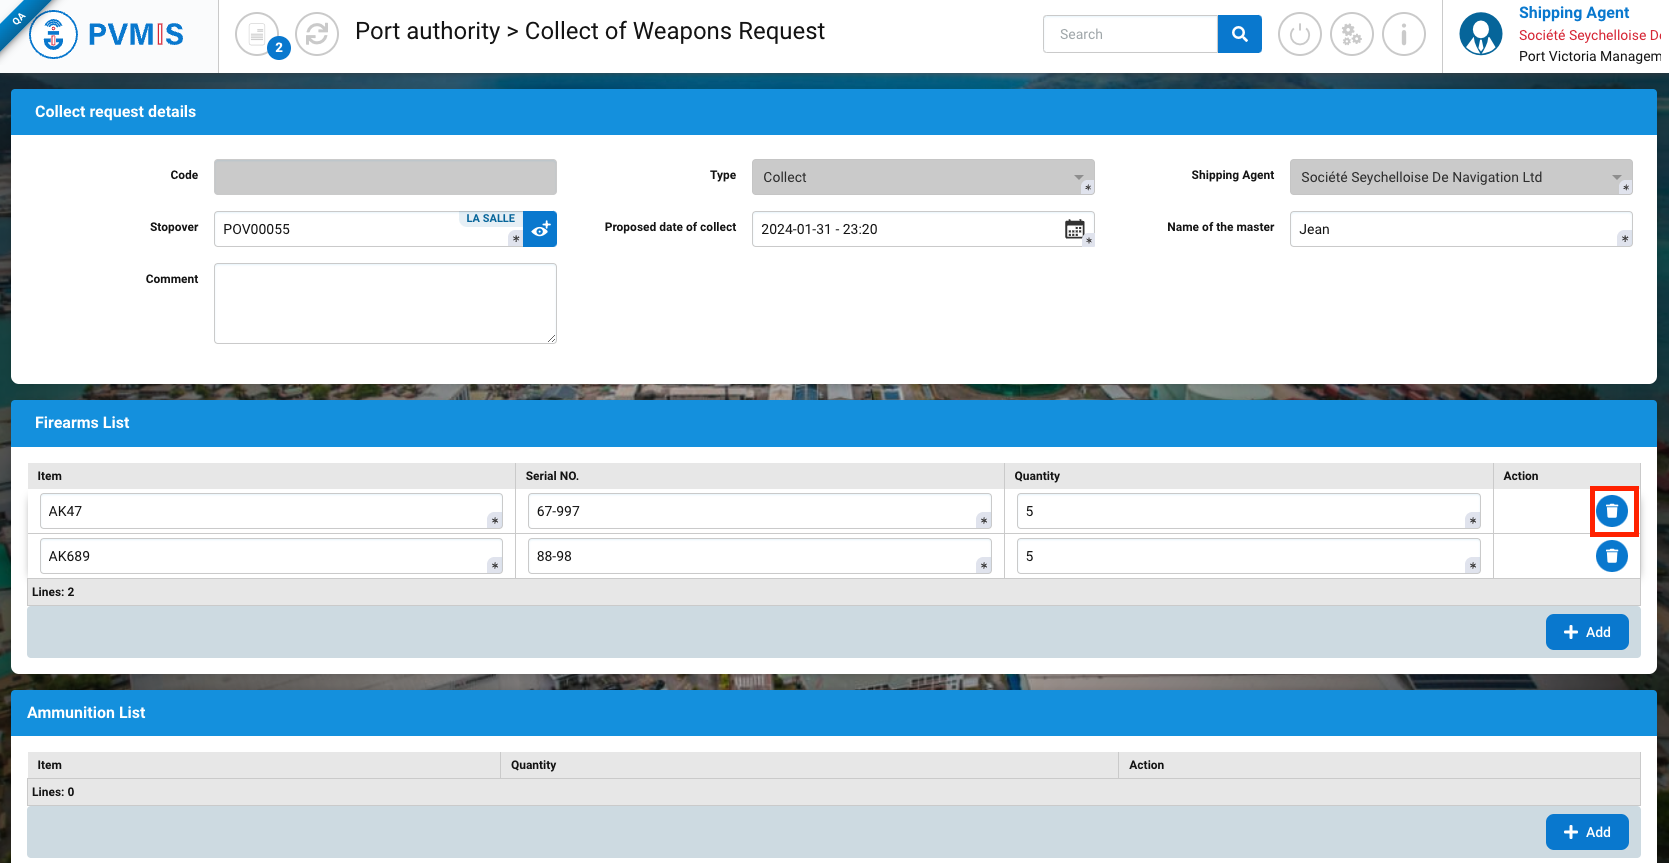View stopover details via eye icon
Image resolution: width=1669 pixels, height=863 pixels.
click(540, 229)
